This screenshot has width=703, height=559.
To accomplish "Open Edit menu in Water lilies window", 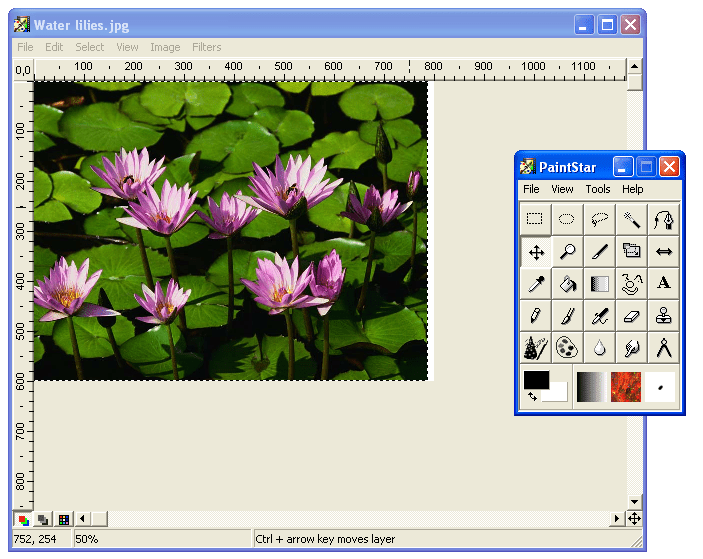I will click(x=54, y=47).
